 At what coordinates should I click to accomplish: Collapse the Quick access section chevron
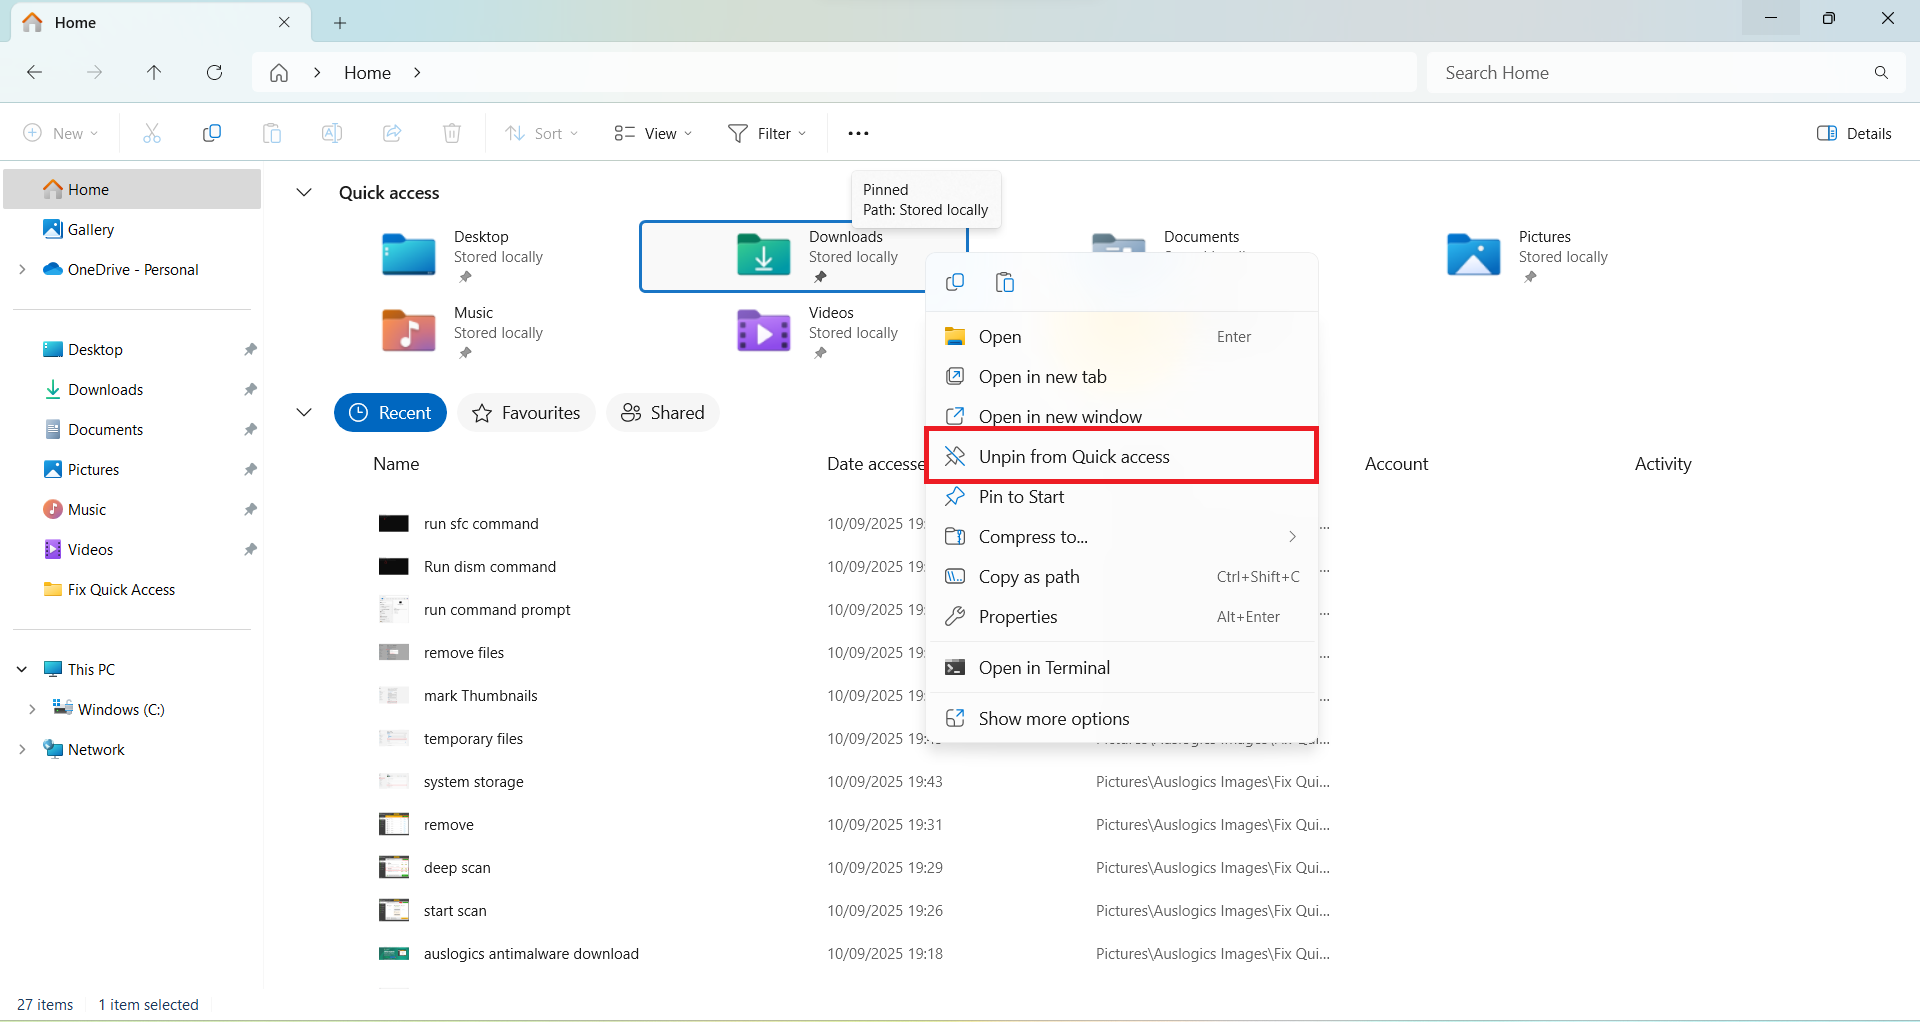pyautogui.click(x=304, y=192)
